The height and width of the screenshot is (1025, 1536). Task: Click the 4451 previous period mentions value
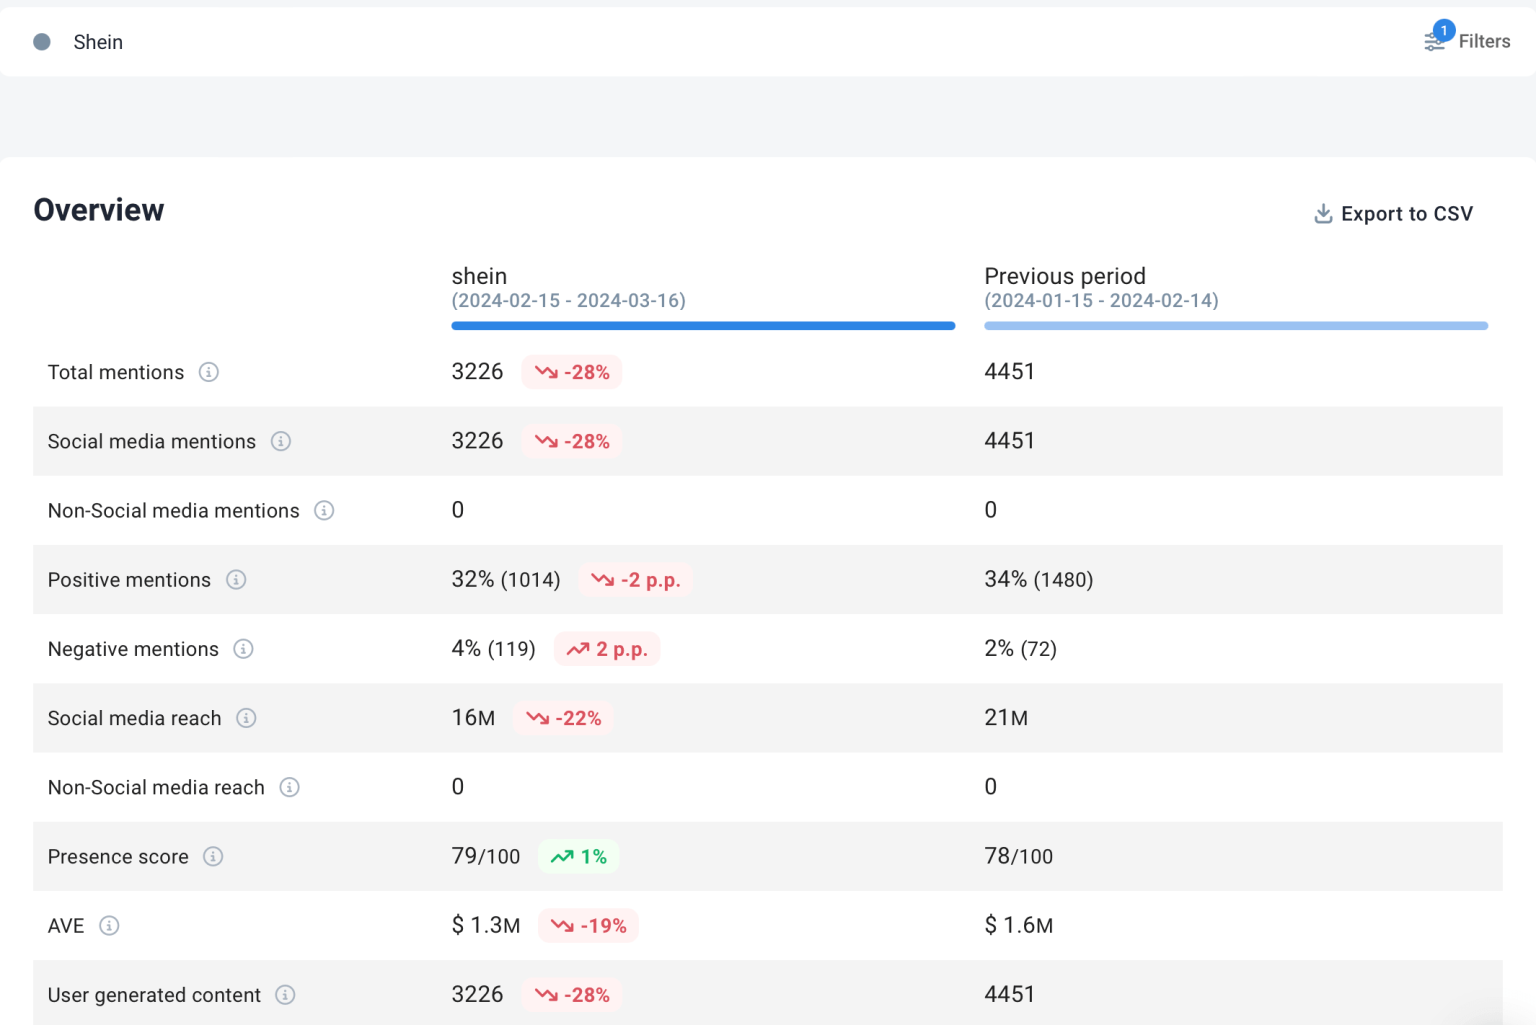[1009, 371]
